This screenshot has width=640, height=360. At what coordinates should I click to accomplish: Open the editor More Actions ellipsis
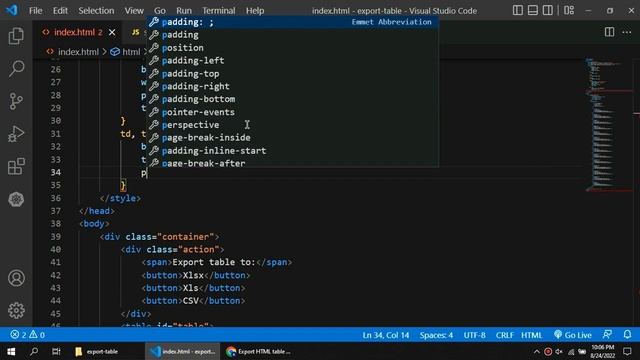627,32
